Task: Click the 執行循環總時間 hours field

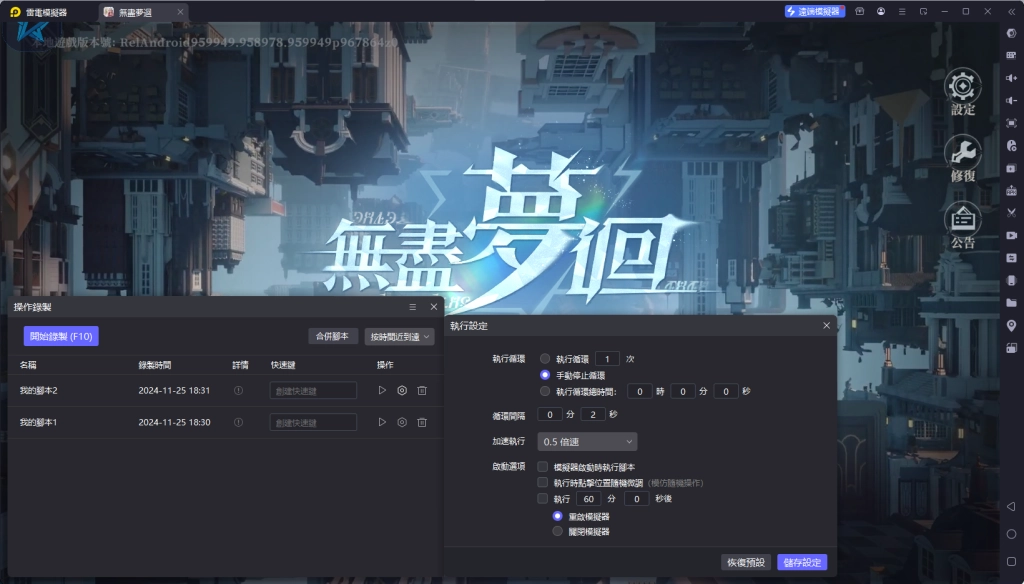Action: coord(640,391)
